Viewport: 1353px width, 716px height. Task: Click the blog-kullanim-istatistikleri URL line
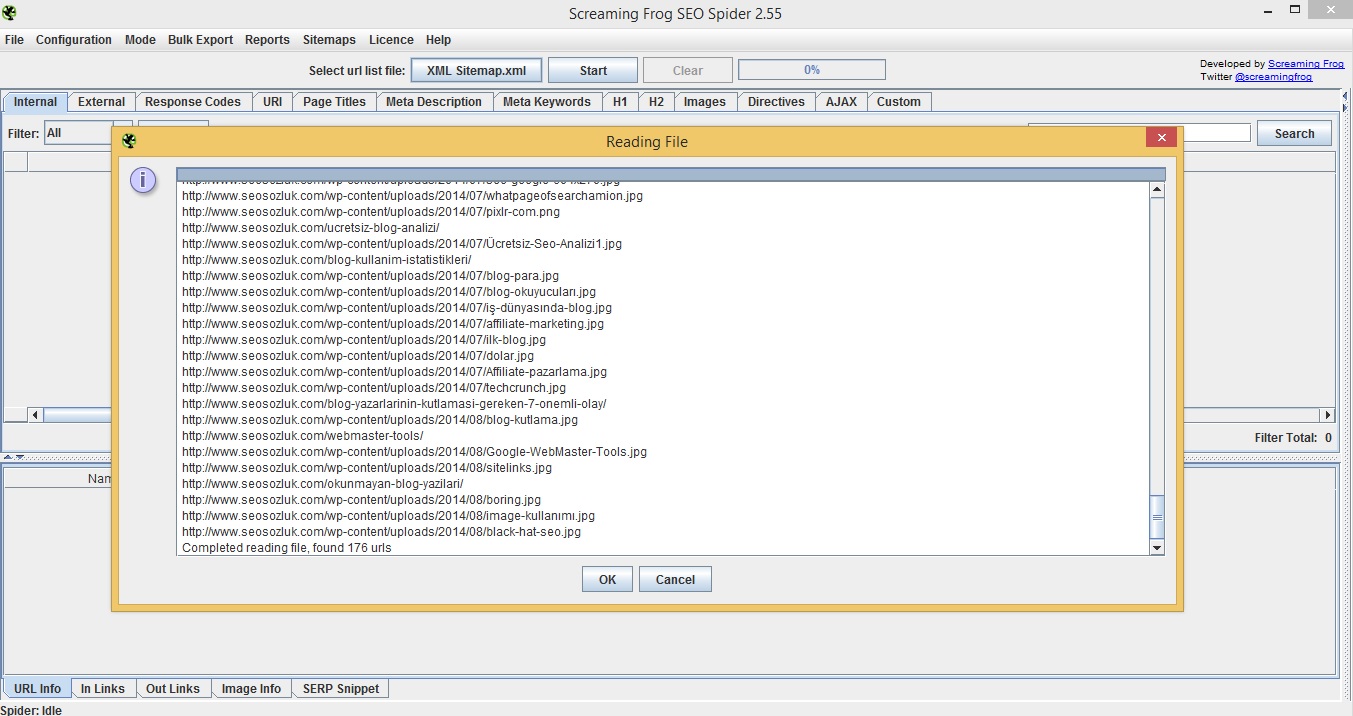pos(326,260)
